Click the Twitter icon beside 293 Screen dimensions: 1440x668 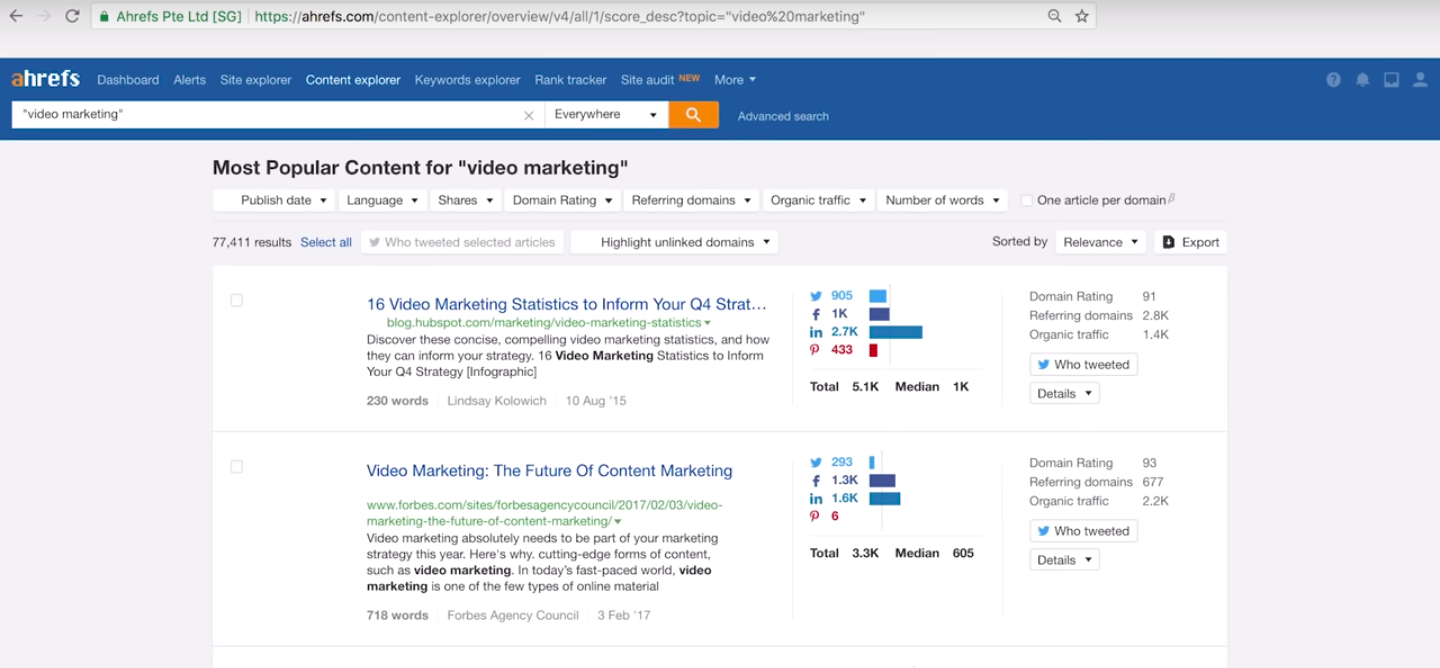pyautogui.click(x=816, y=462)
